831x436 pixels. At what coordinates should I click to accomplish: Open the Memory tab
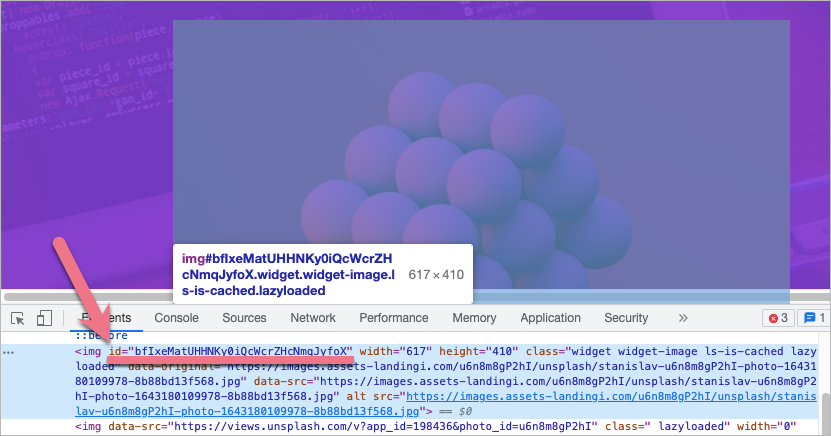click(x=474, y=318)
